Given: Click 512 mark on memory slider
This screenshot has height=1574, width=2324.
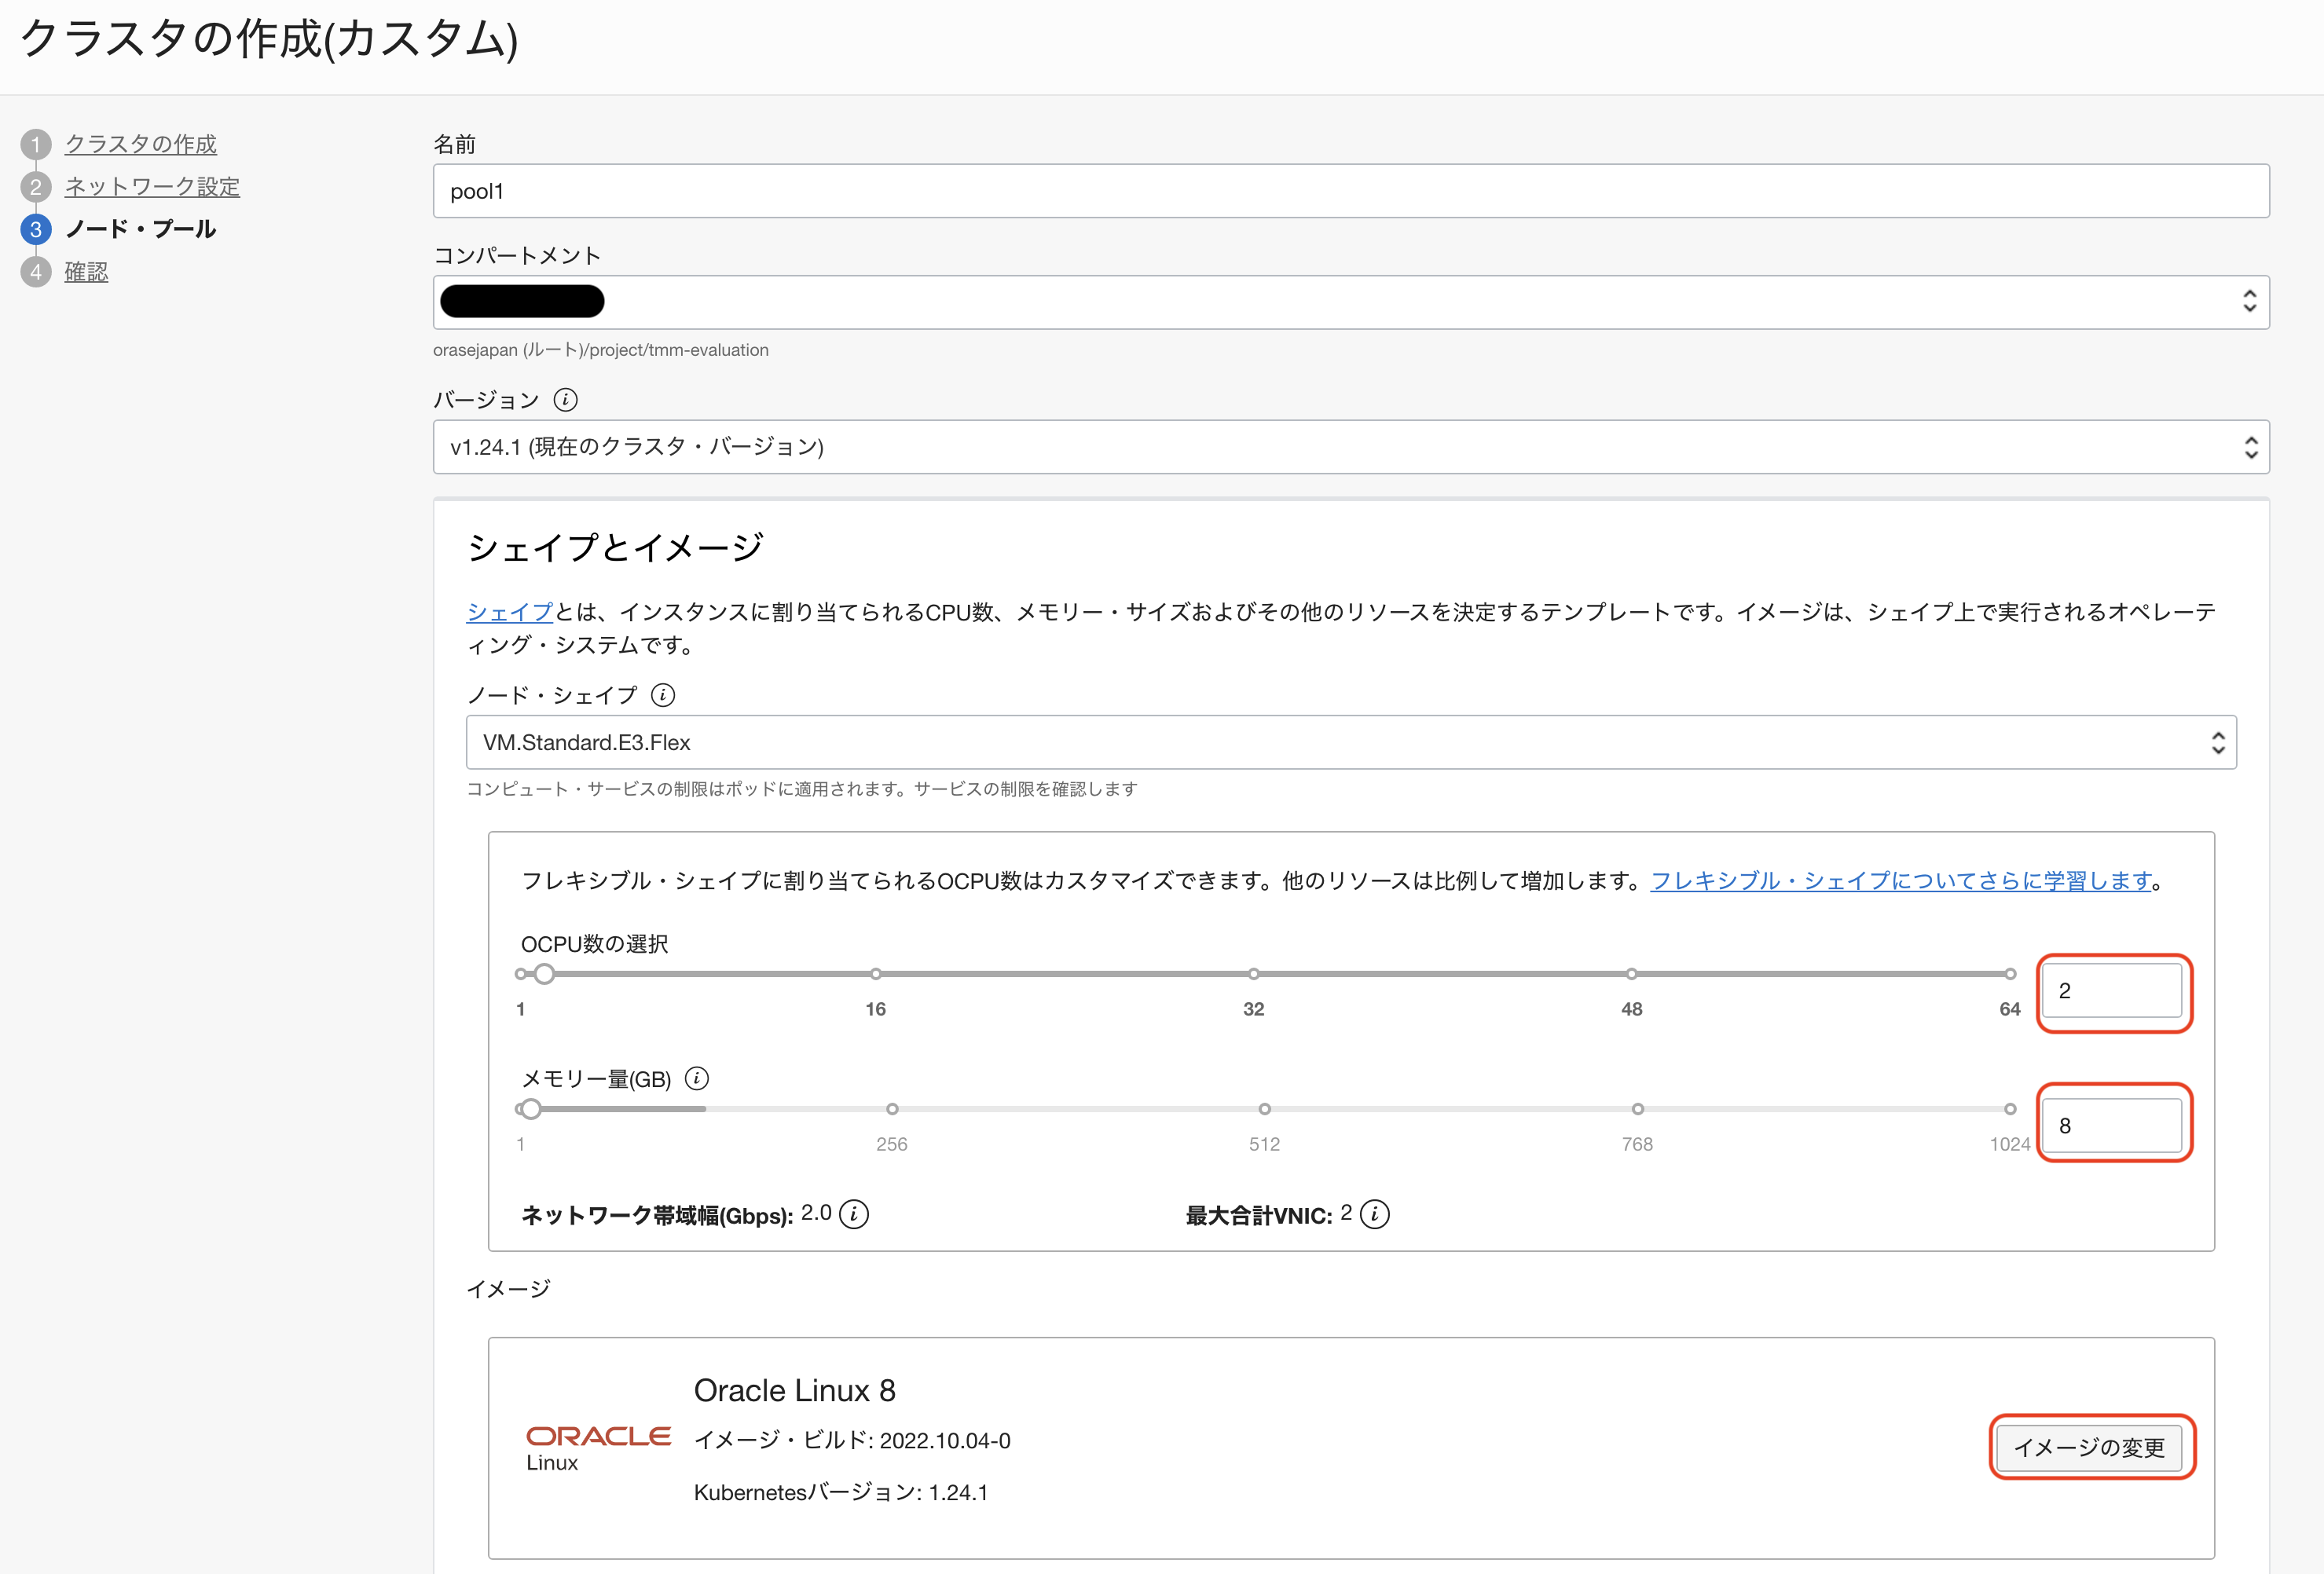Looking at the screenshot, I should coord(1264,1109).
